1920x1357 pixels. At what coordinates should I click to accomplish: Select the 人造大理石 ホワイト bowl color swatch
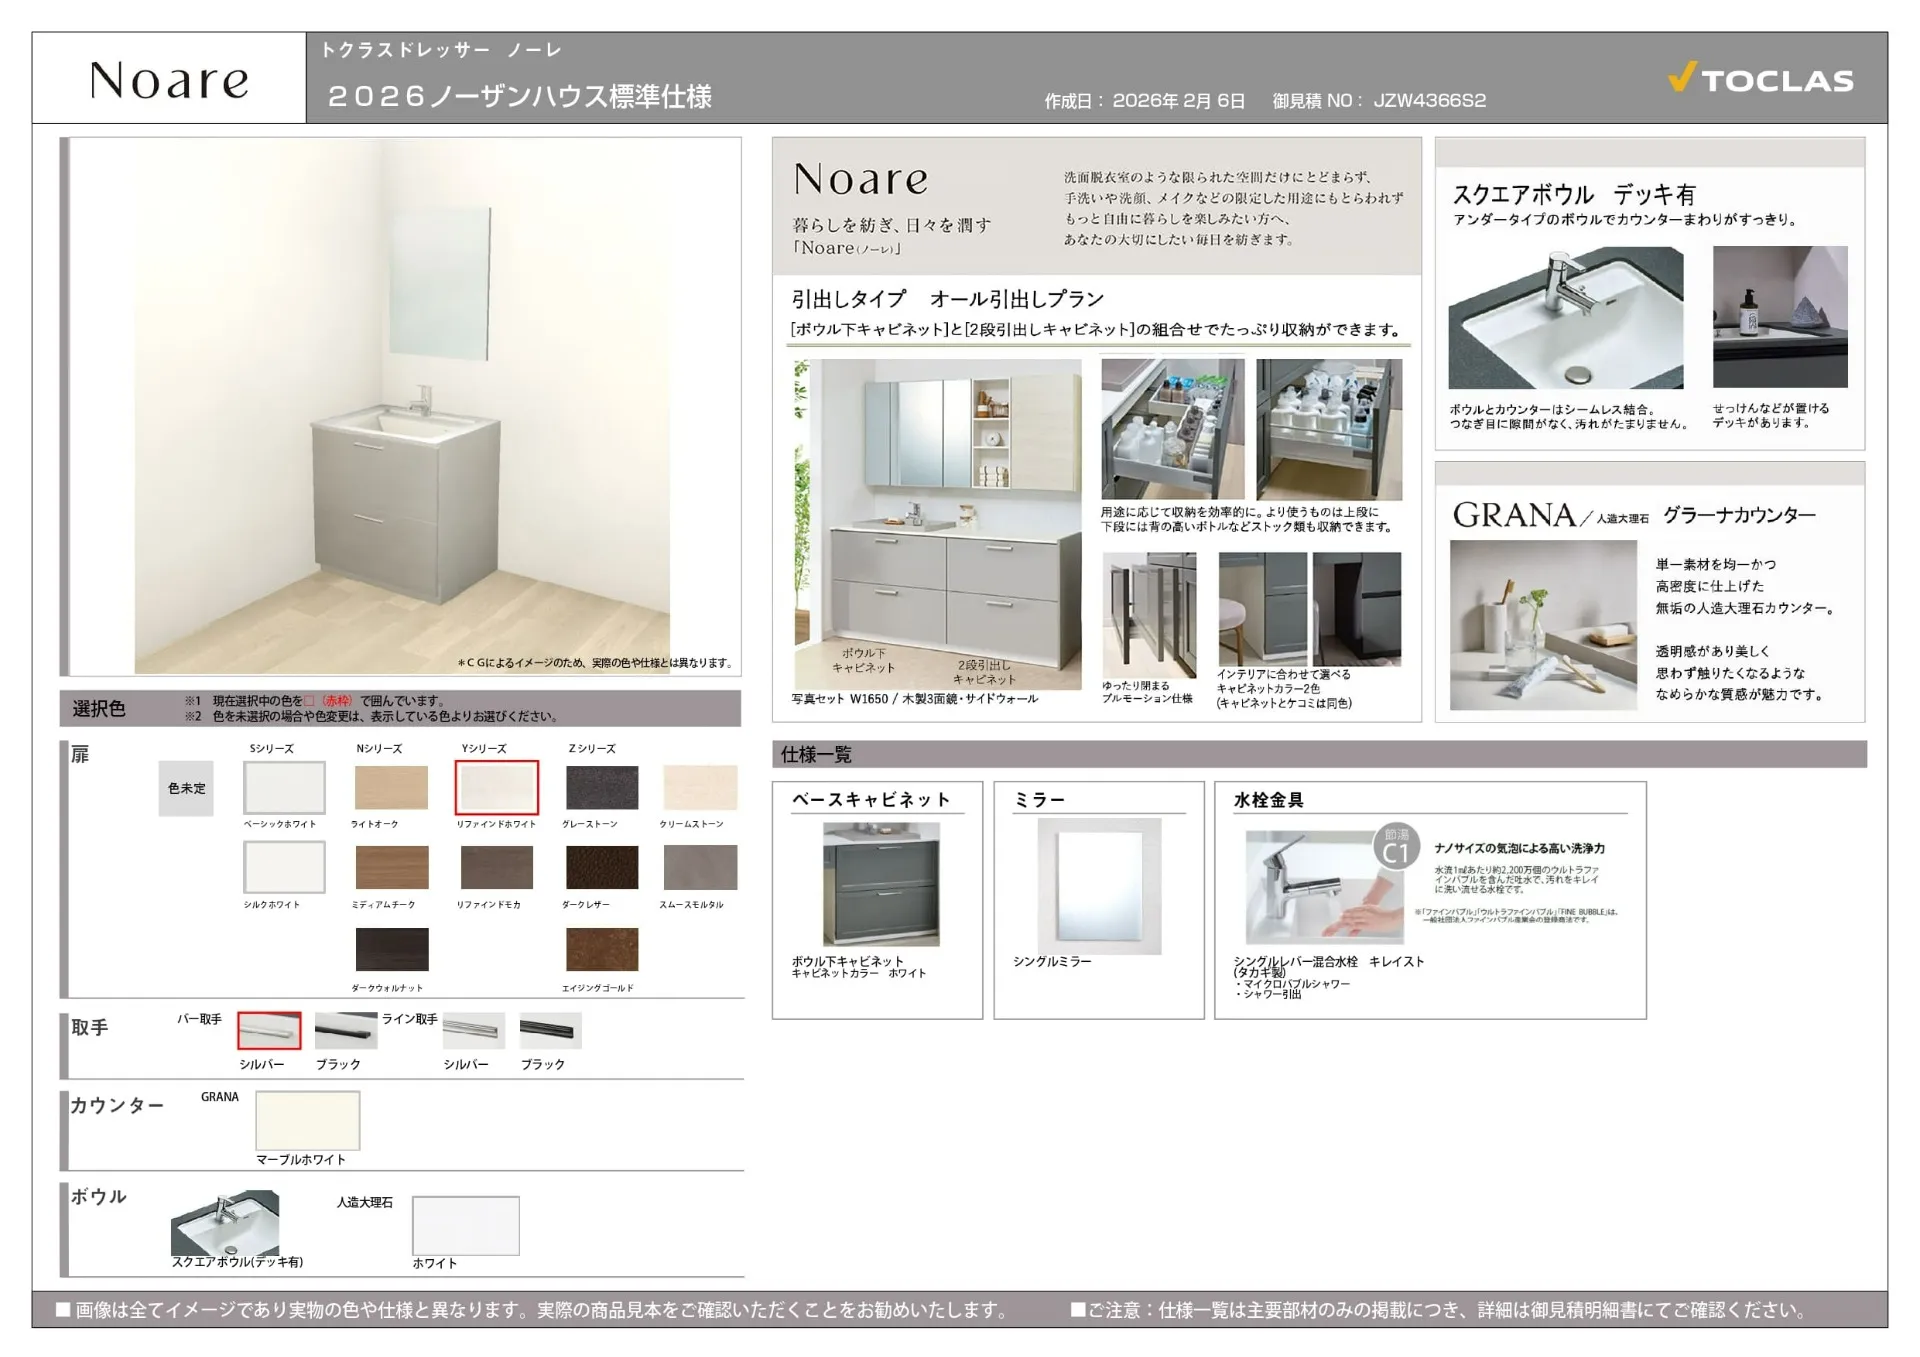[465, 1224]
